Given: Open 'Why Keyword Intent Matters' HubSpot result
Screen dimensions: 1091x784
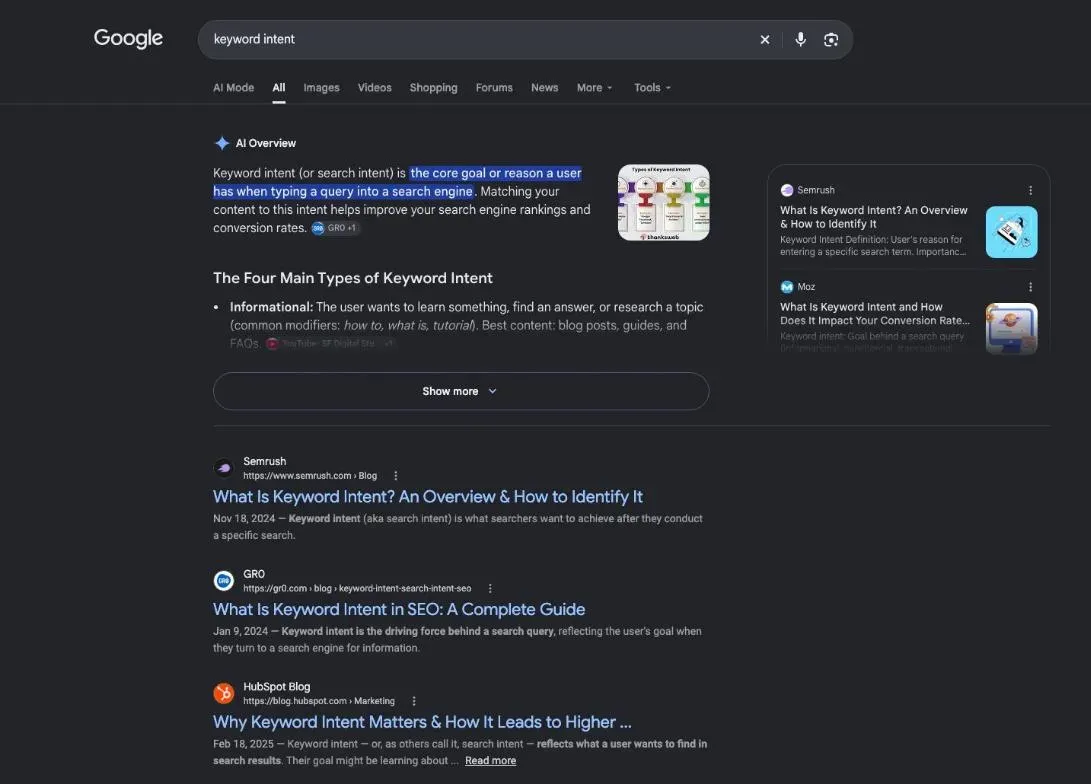Looking at the screenshot, I should tap(422, 722).
